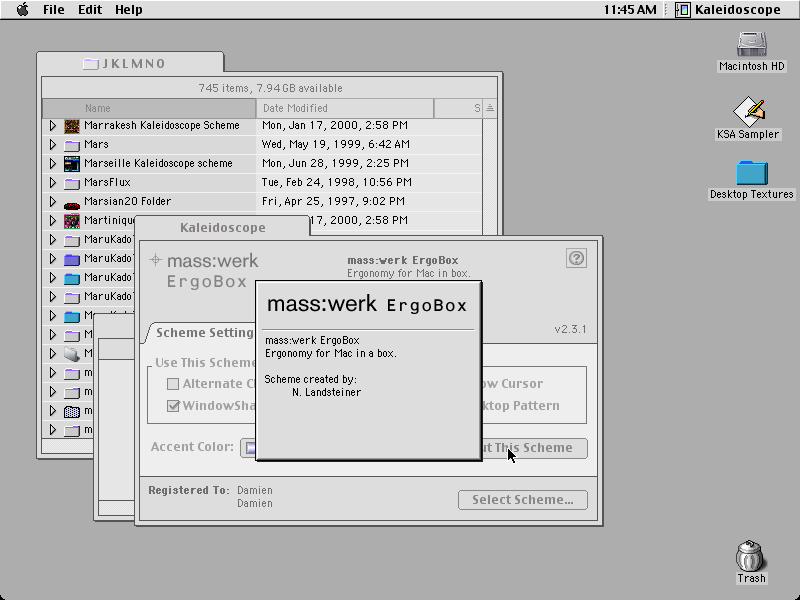Click the help question mark icon in Kaleidoscope

pyautogui.click(x=576, y=258)
